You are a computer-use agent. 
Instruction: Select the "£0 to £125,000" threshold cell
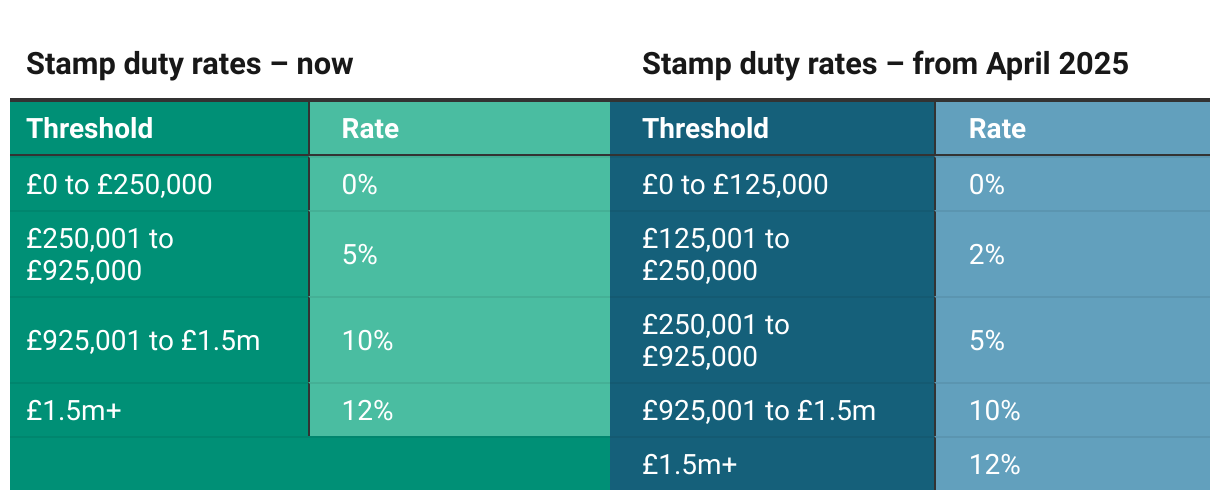tap(735, 185)
